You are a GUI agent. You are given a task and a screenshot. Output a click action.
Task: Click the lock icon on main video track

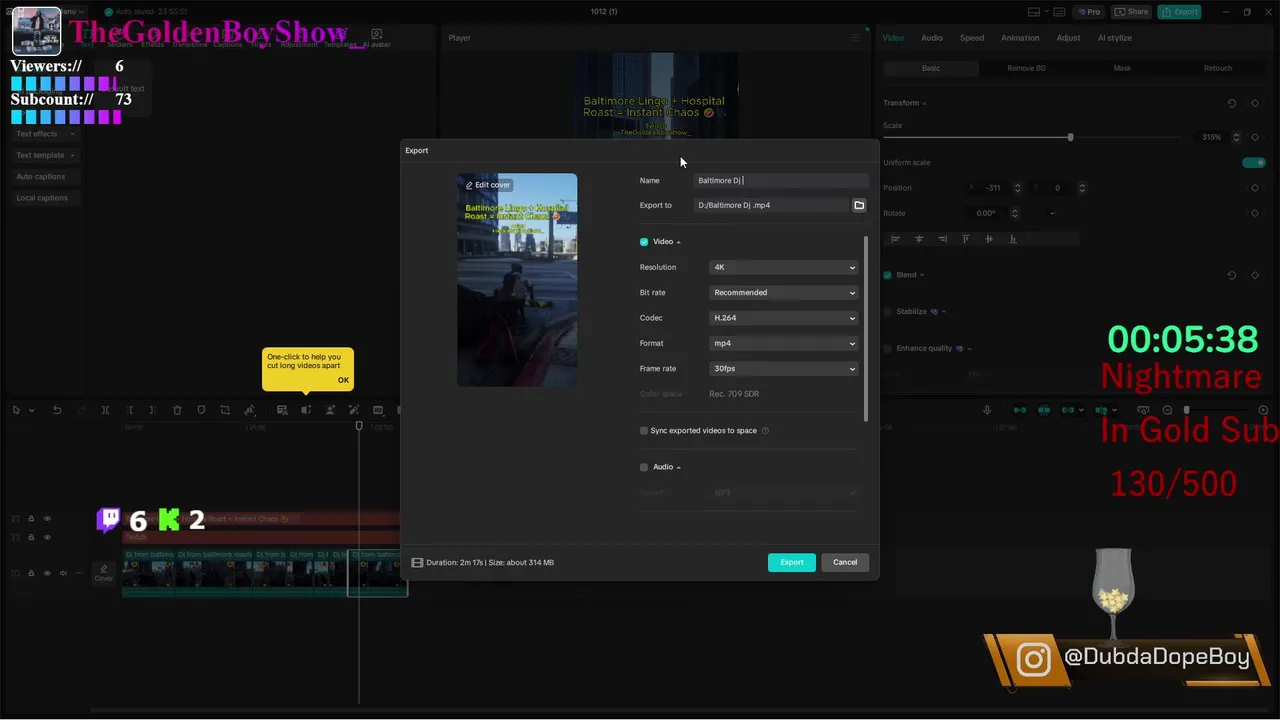[31, 573]
